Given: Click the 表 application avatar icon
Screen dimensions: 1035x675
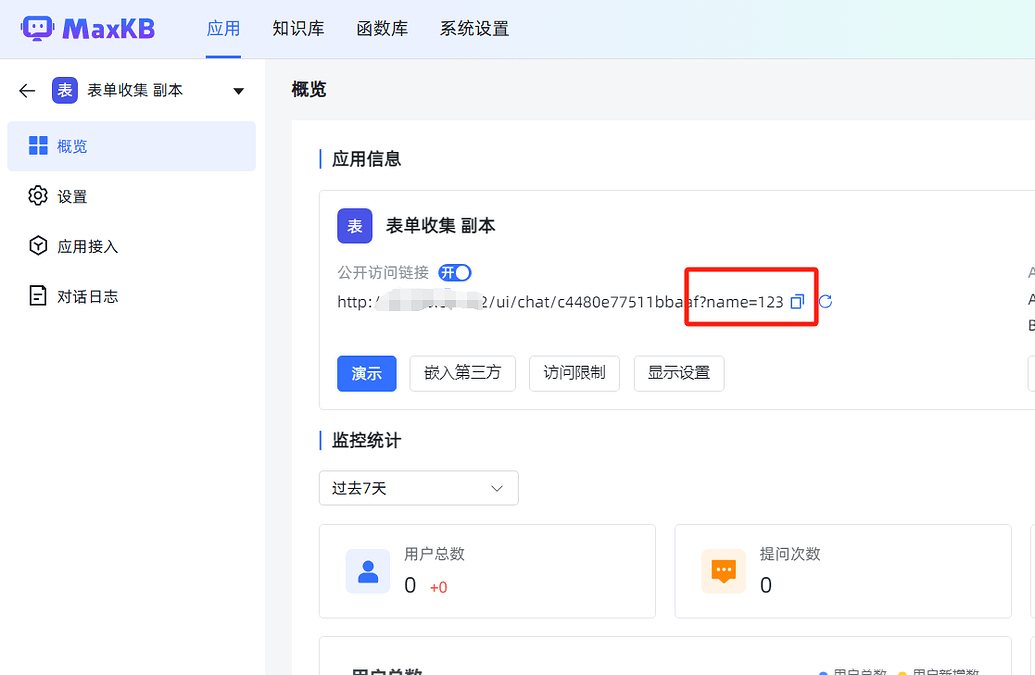Looking at the screenshot, I should (x=64, y=90).
